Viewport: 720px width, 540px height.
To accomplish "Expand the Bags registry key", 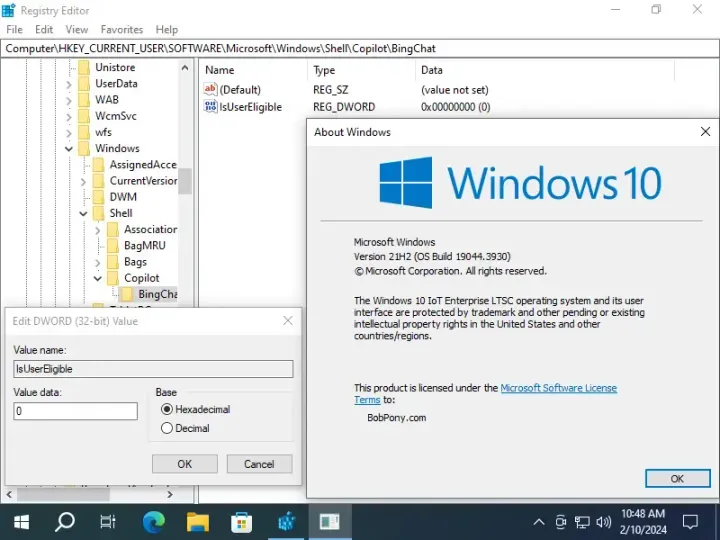I will pyautogui.click(x=98, y=262).
